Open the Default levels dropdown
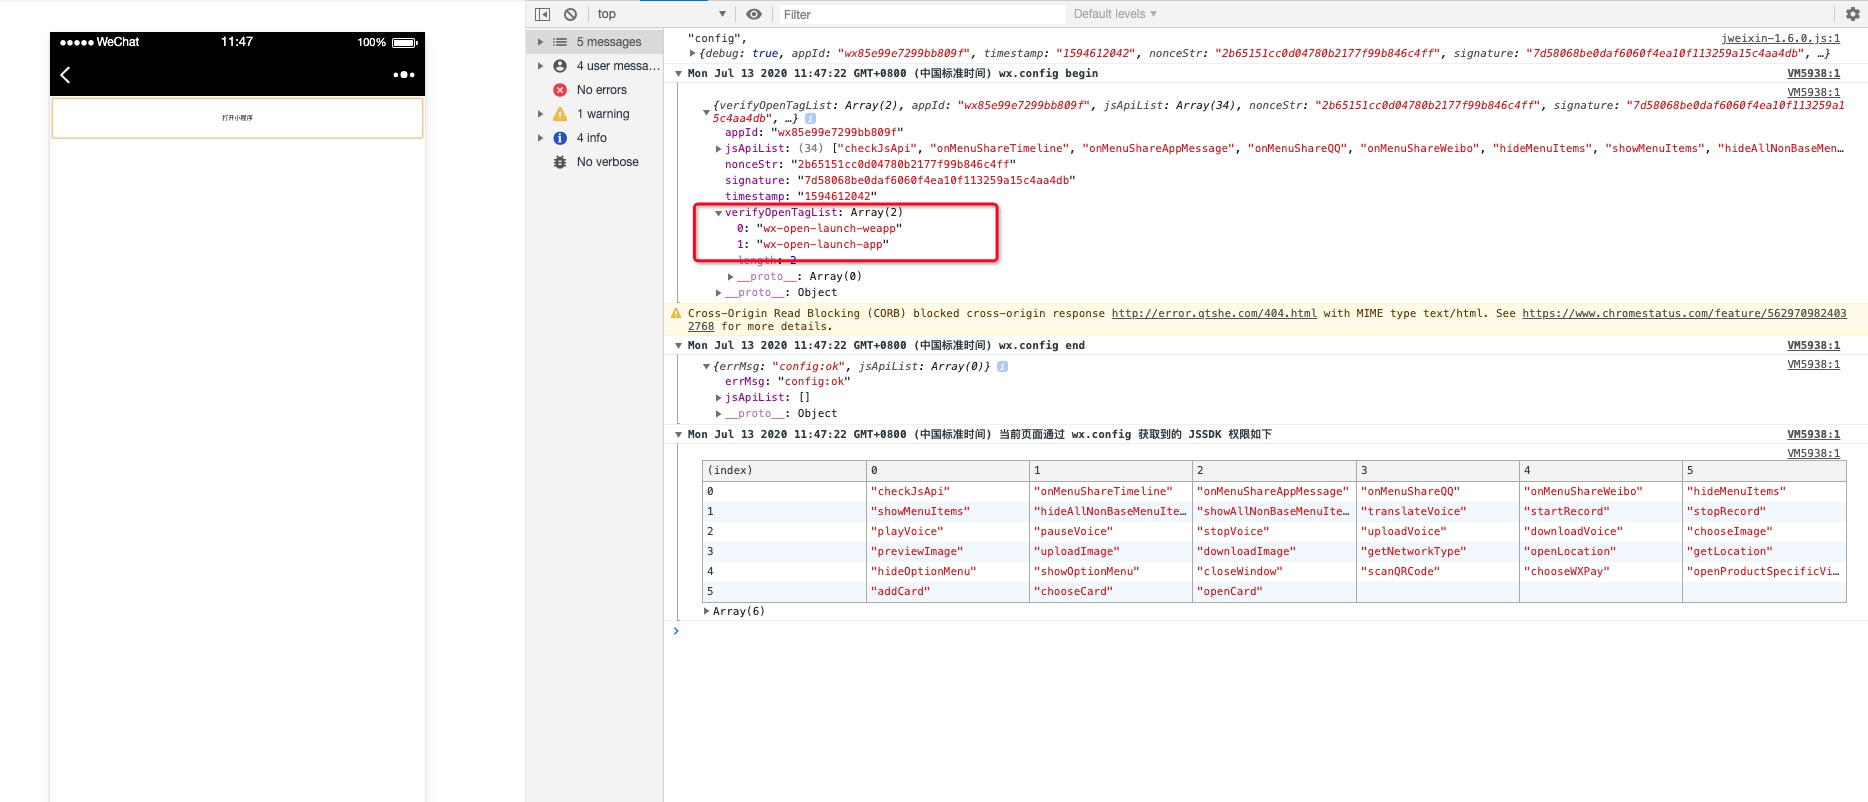 click(x=1115, y=14)
